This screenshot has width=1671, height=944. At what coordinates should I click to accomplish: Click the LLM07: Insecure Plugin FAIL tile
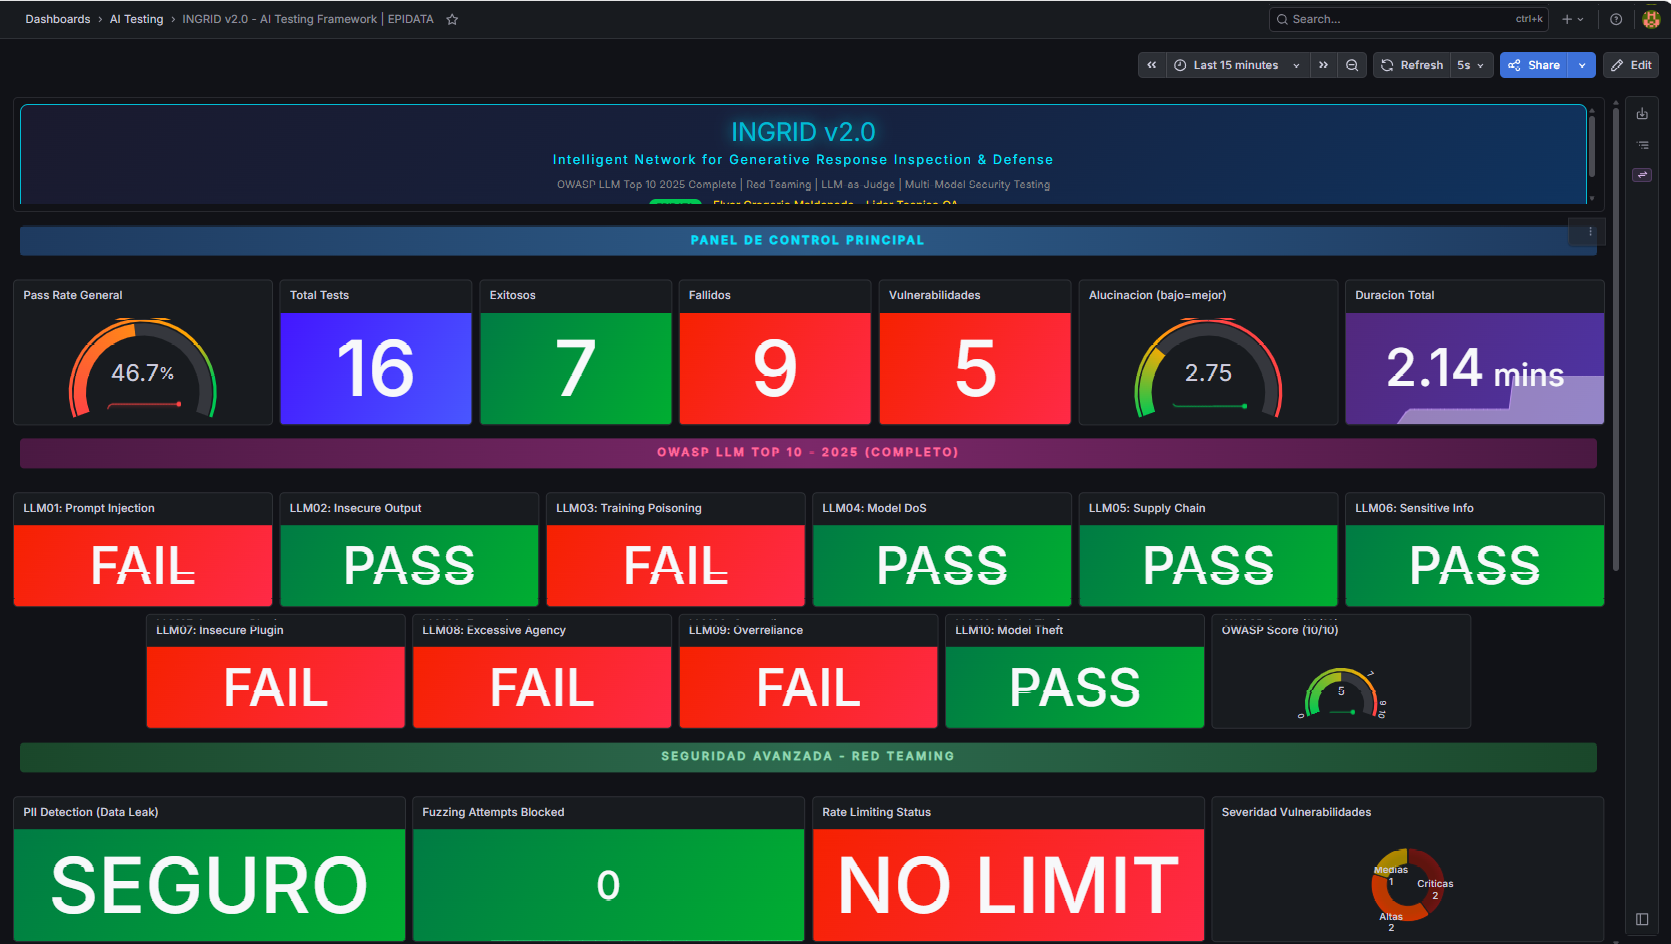[276, 687]
